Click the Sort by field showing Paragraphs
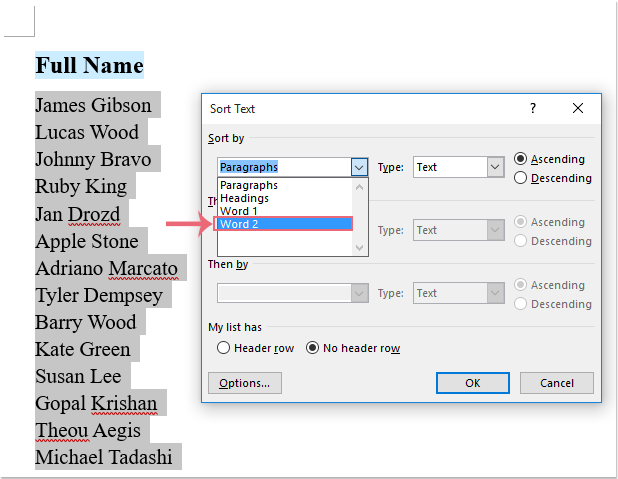This screenshot has height=479, width=618. (x=283, y=167)
